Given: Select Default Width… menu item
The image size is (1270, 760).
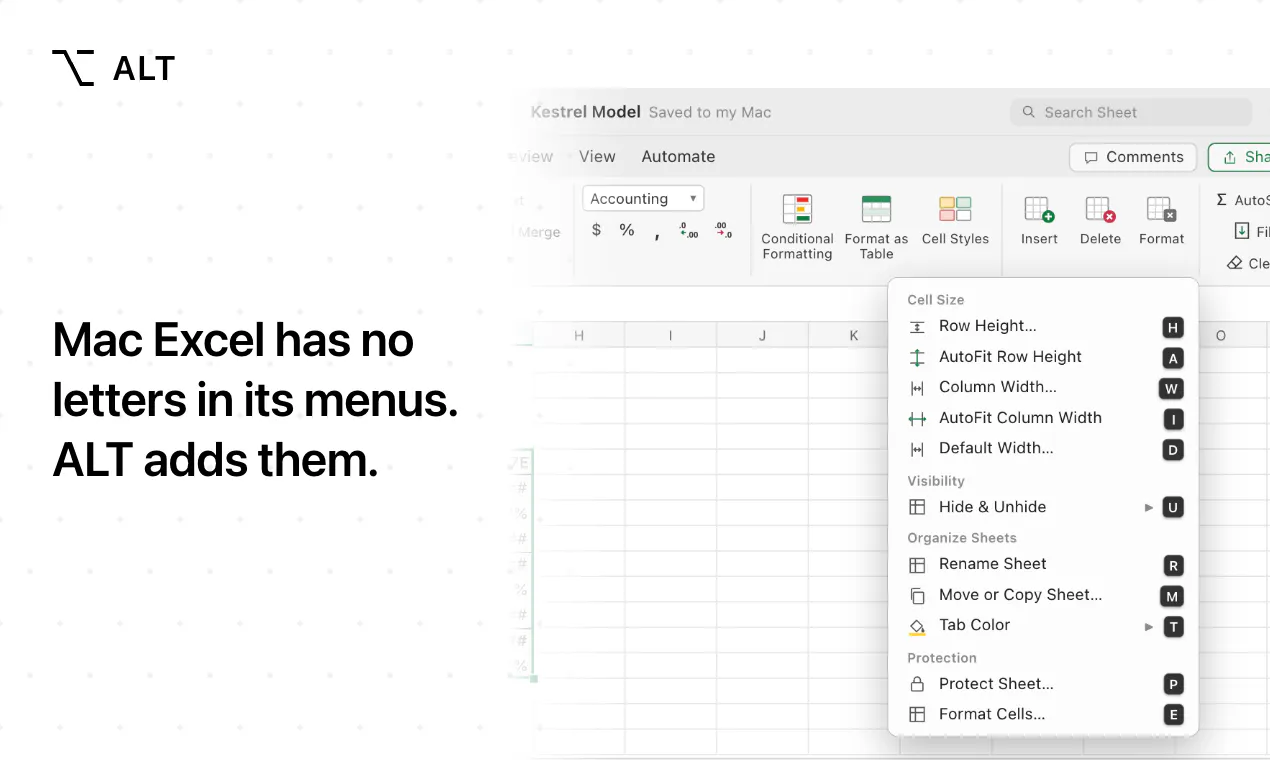Looking at the screenshot, I should 1043,448.
